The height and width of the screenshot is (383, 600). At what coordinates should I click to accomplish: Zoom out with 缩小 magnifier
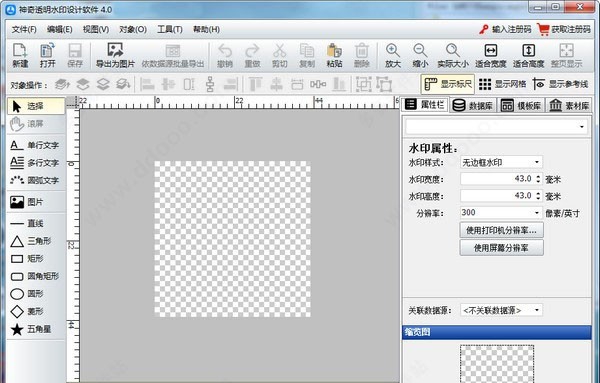tap(420, 56)
